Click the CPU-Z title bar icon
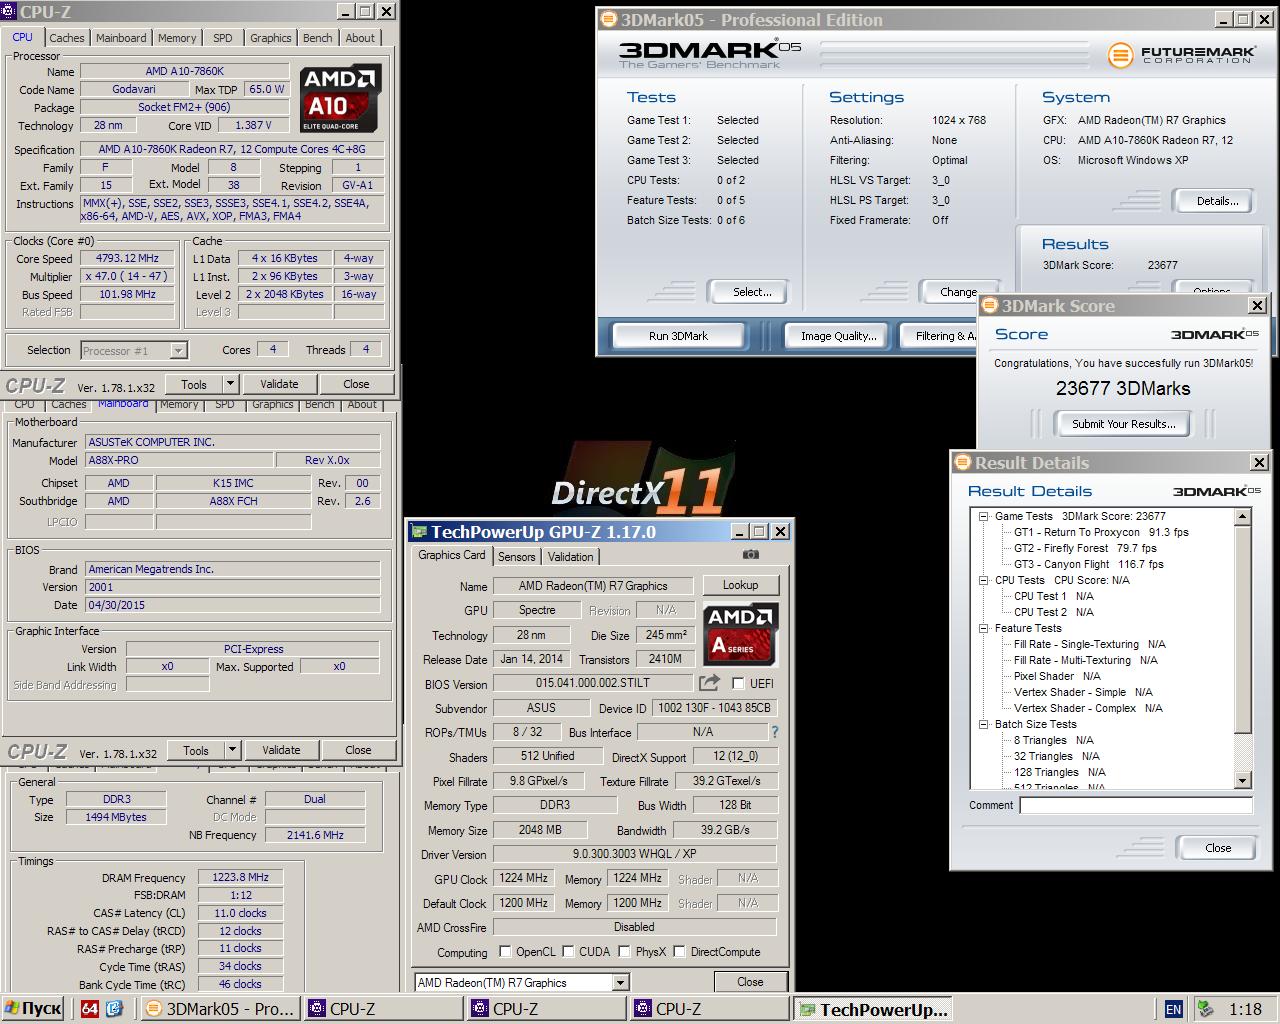1280x1024 pixels. tap(10, 12)
